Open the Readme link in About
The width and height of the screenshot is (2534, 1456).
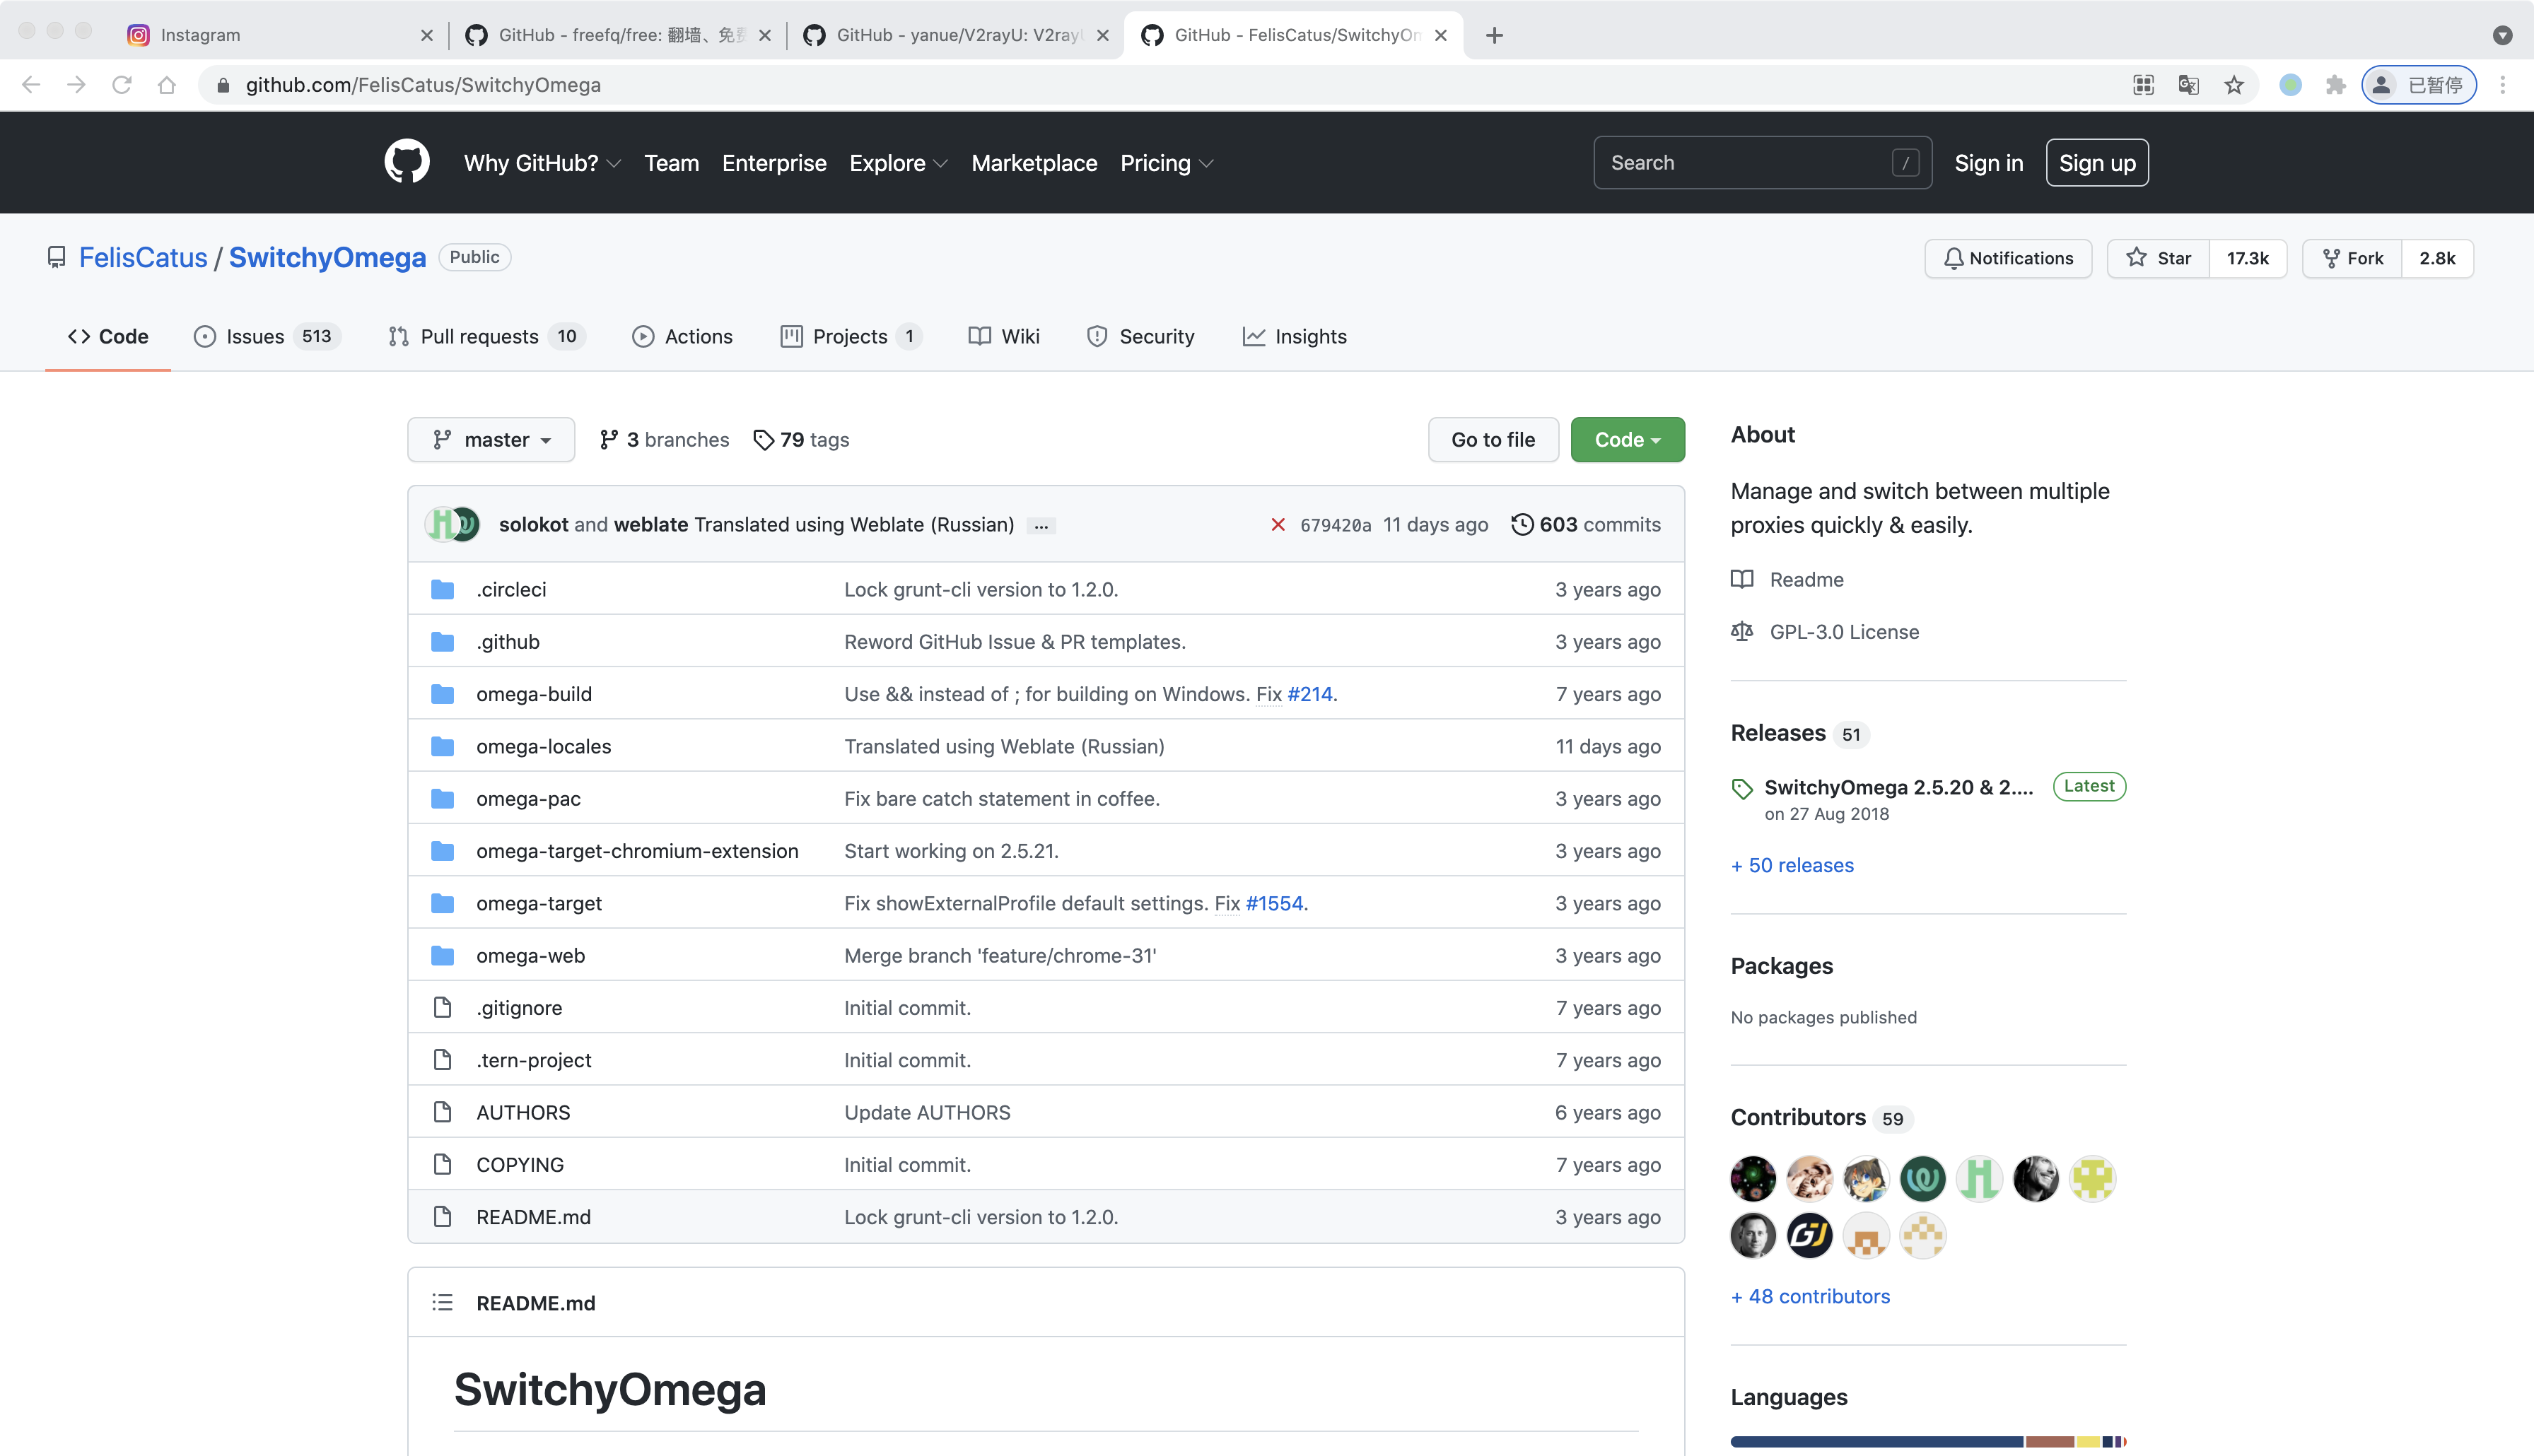coord(1787,579)
